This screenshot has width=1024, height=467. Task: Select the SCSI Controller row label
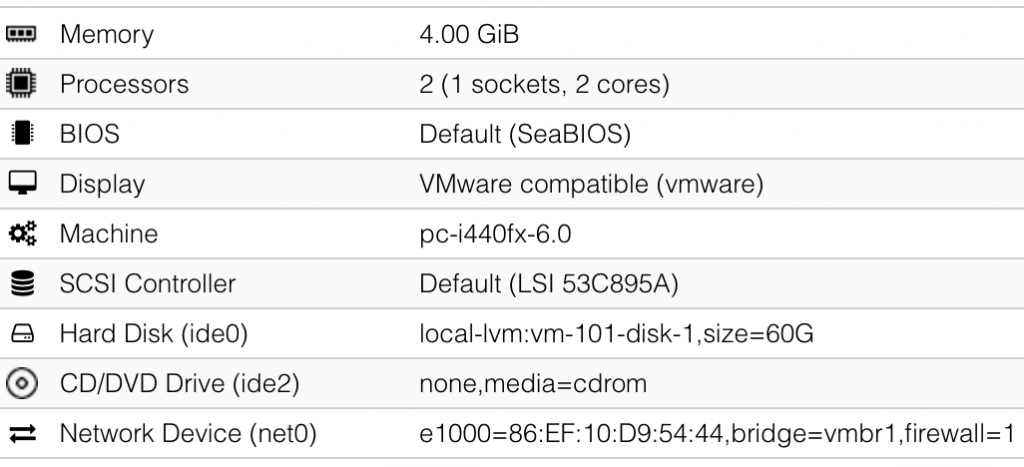tap(148, 284)
